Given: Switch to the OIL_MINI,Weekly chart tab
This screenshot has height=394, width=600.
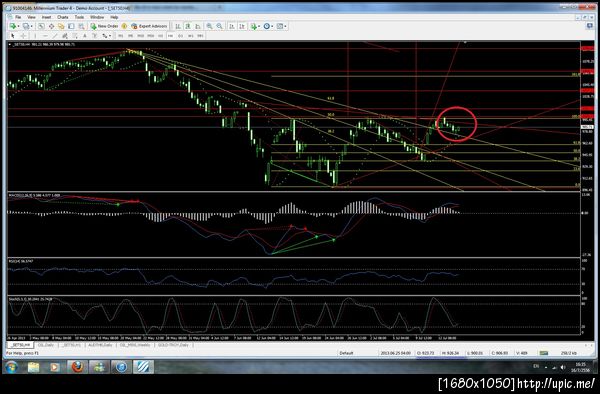Looking at the screenshot, I should click(x=135, y=345).
